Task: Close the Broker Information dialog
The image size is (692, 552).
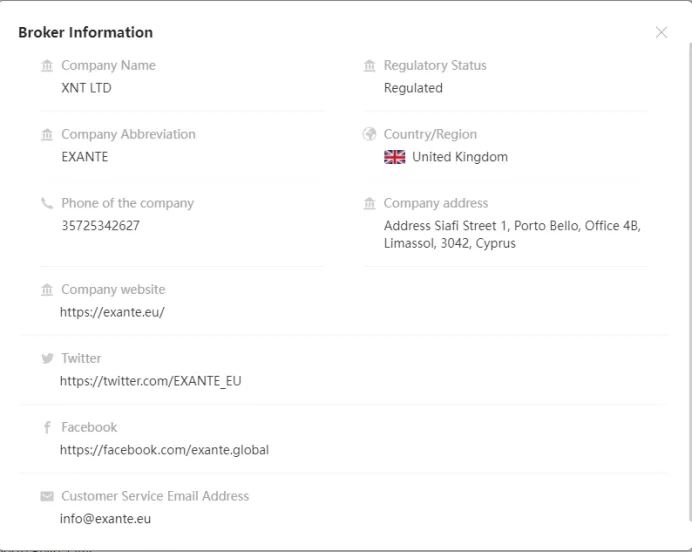Action: point(661,32)
